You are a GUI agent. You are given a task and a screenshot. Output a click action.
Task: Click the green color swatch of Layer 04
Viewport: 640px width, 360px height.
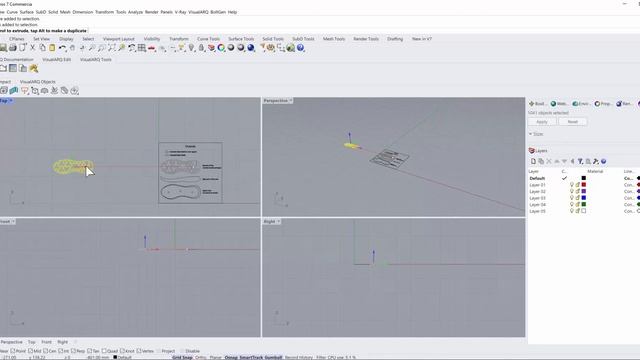pos(584,204)
